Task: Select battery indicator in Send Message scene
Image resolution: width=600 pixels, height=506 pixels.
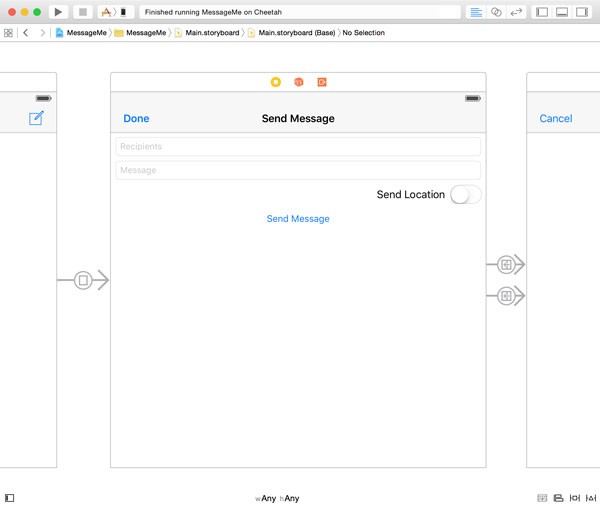Action: 473,98
